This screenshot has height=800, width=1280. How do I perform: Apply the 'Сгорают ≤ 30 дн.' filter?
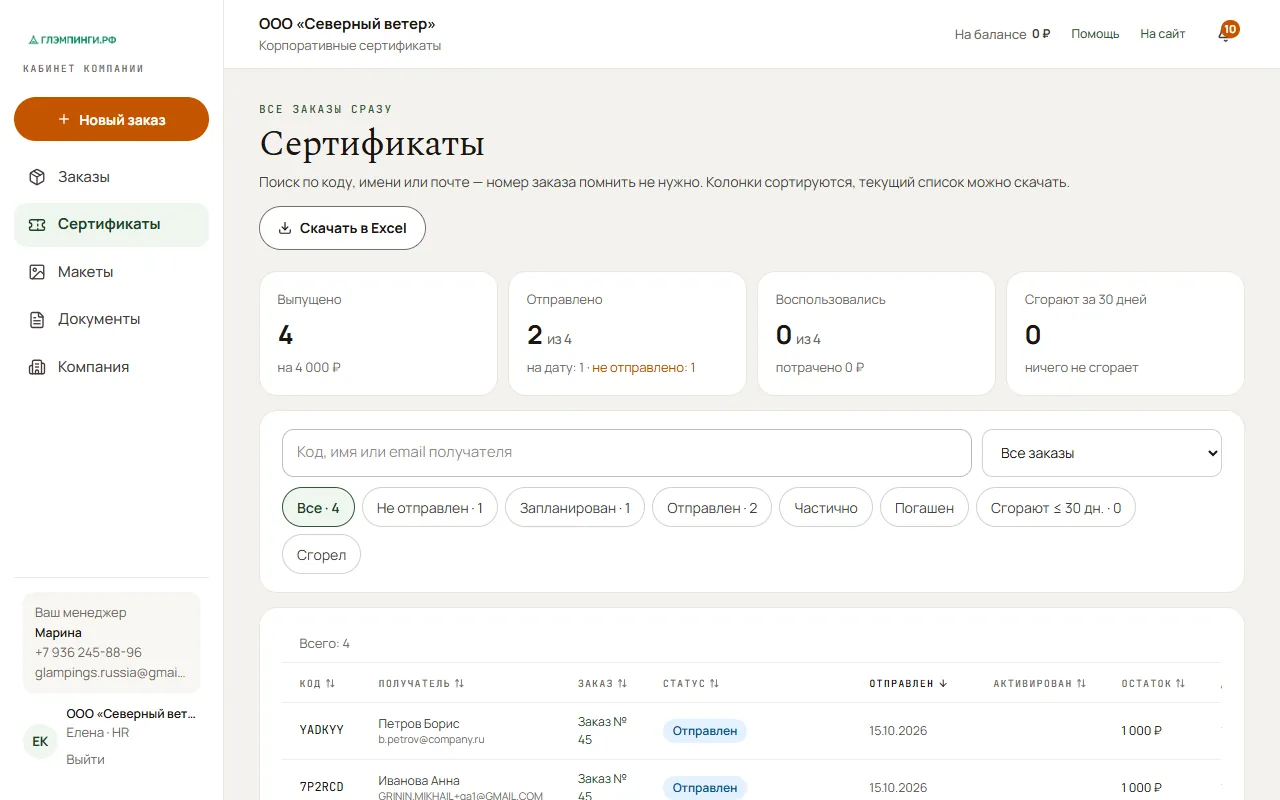[1056, 508]
